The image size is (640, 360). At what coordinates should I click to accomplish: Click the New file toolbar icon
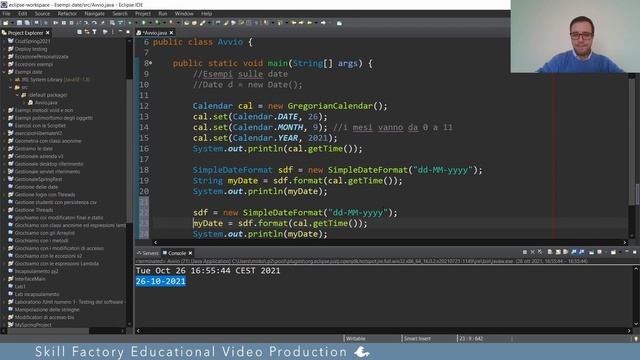pyautogui.click(x=5, y=23)
